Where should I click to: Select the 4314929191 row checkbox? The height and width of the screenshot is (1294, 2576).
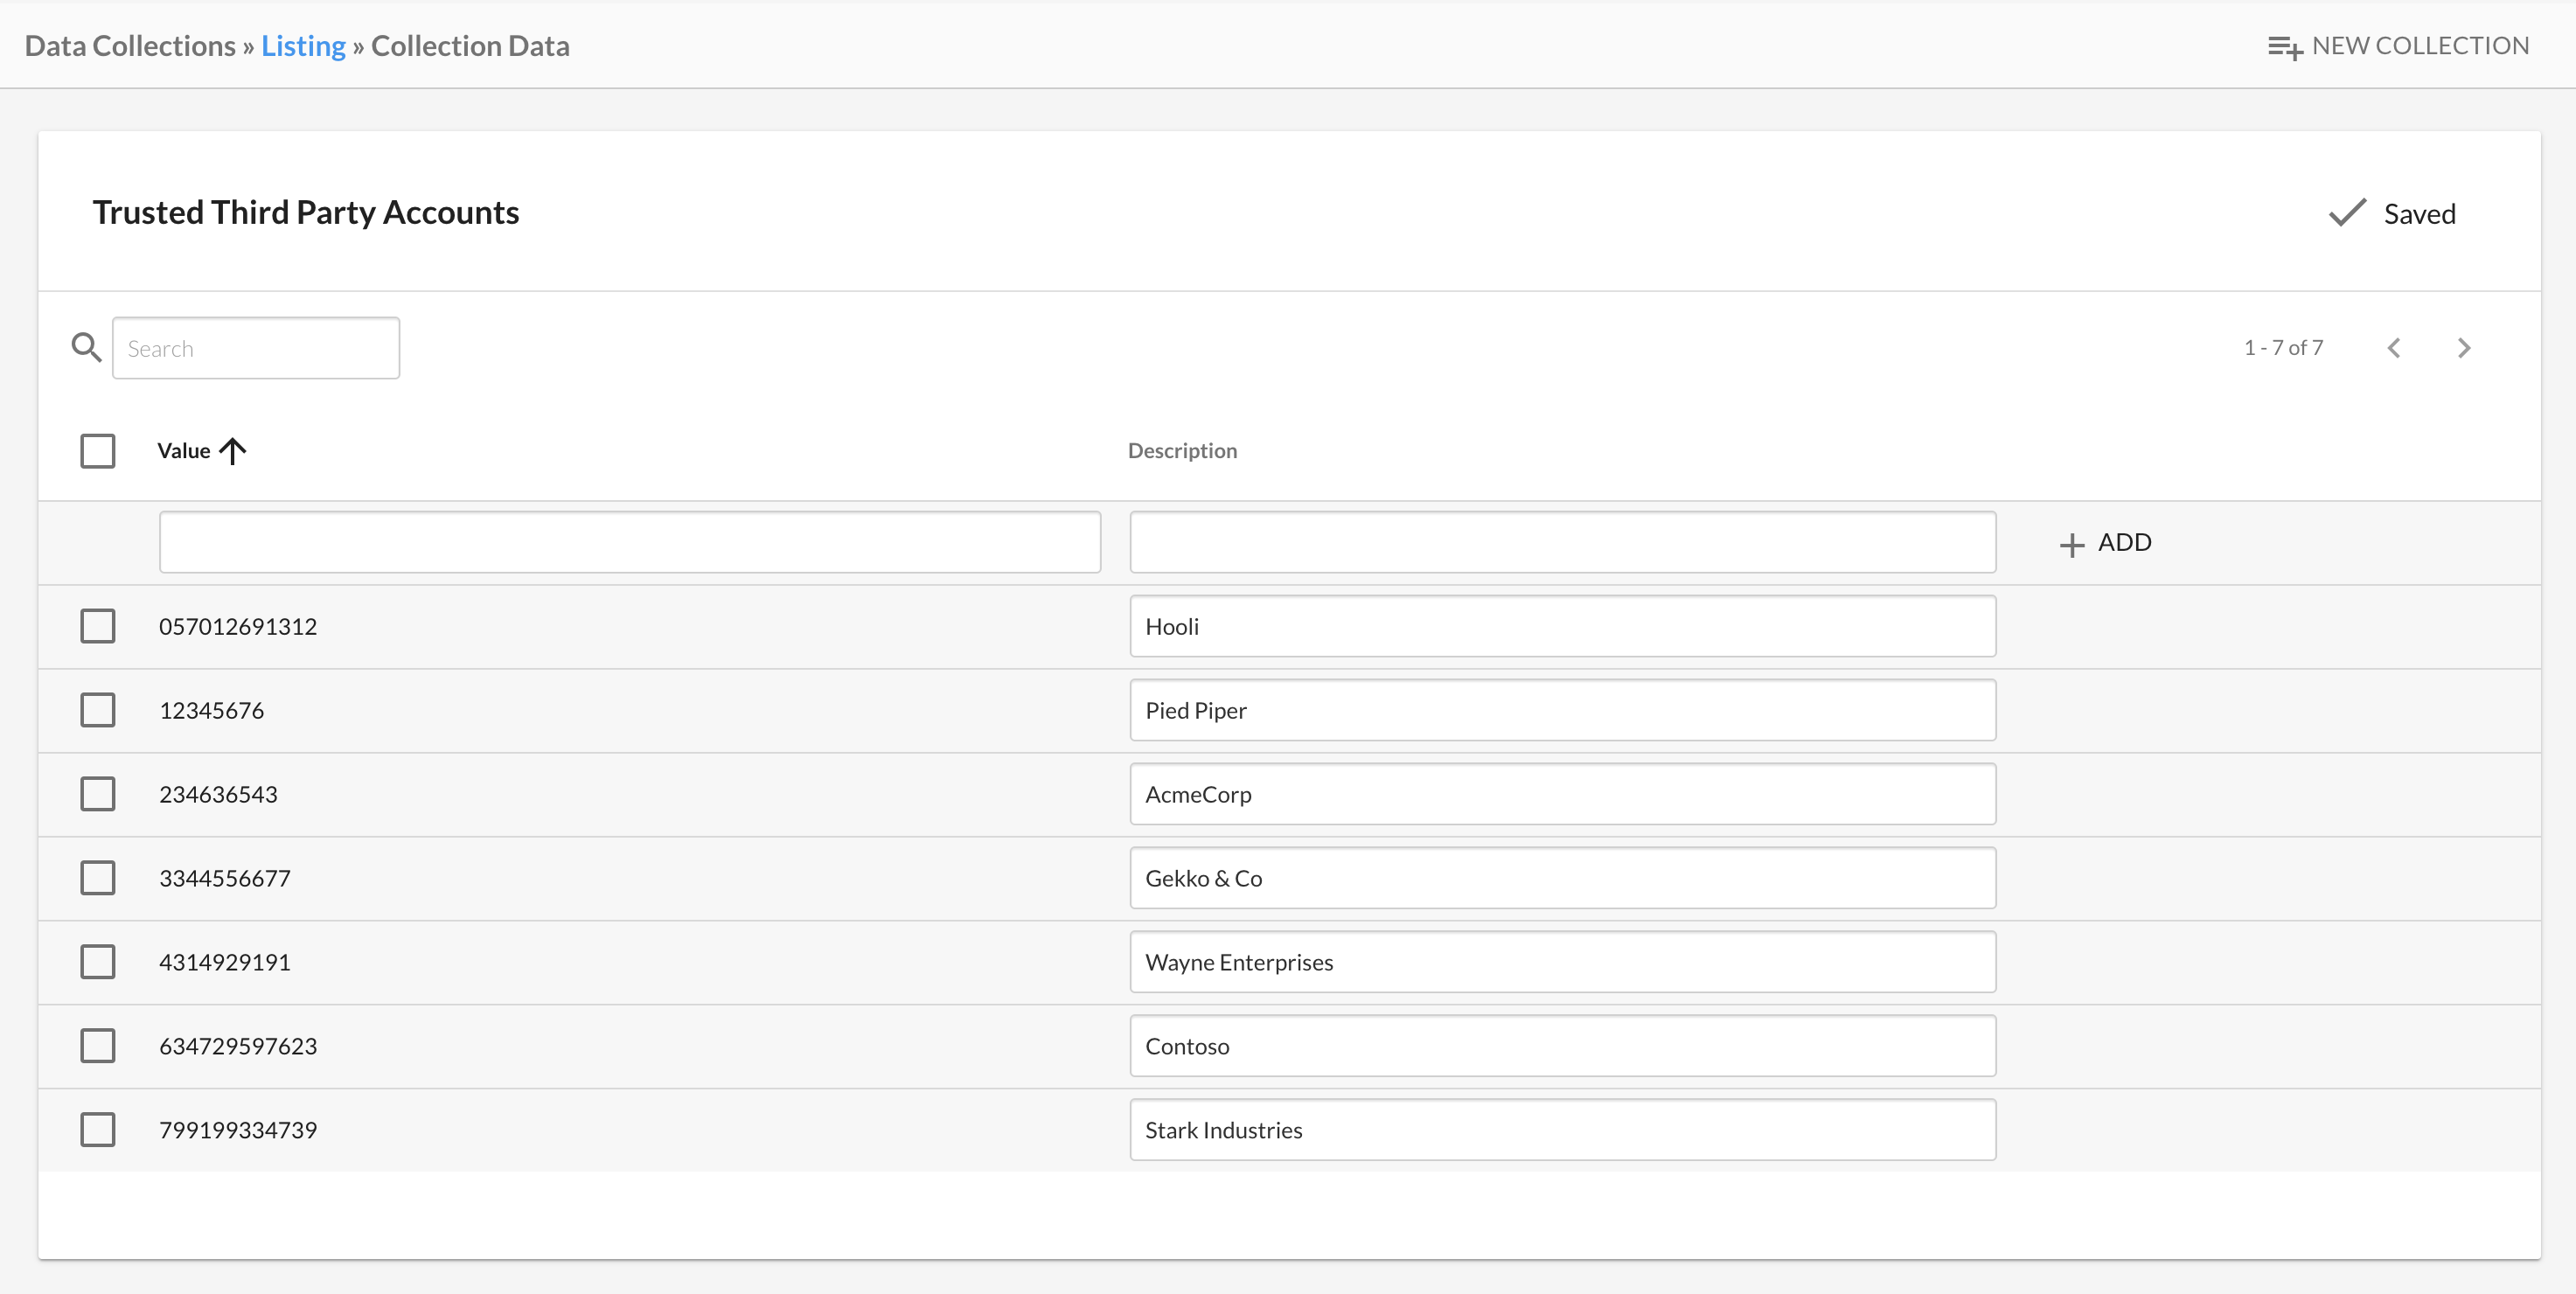(x=98, y=962)
